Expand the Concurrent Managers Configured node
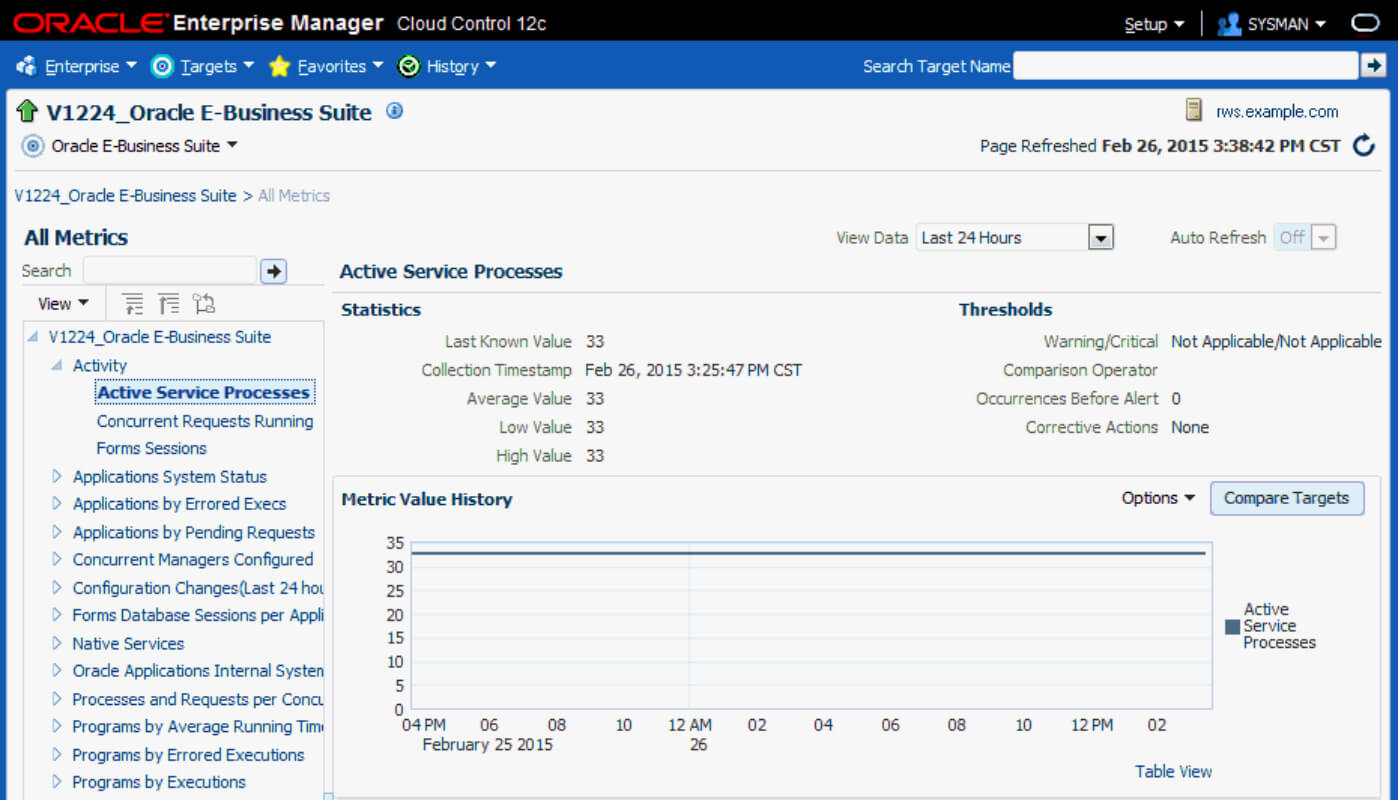Image resolution: width=1398 pixels, height=800 pixels. click(x=57, y=560)
